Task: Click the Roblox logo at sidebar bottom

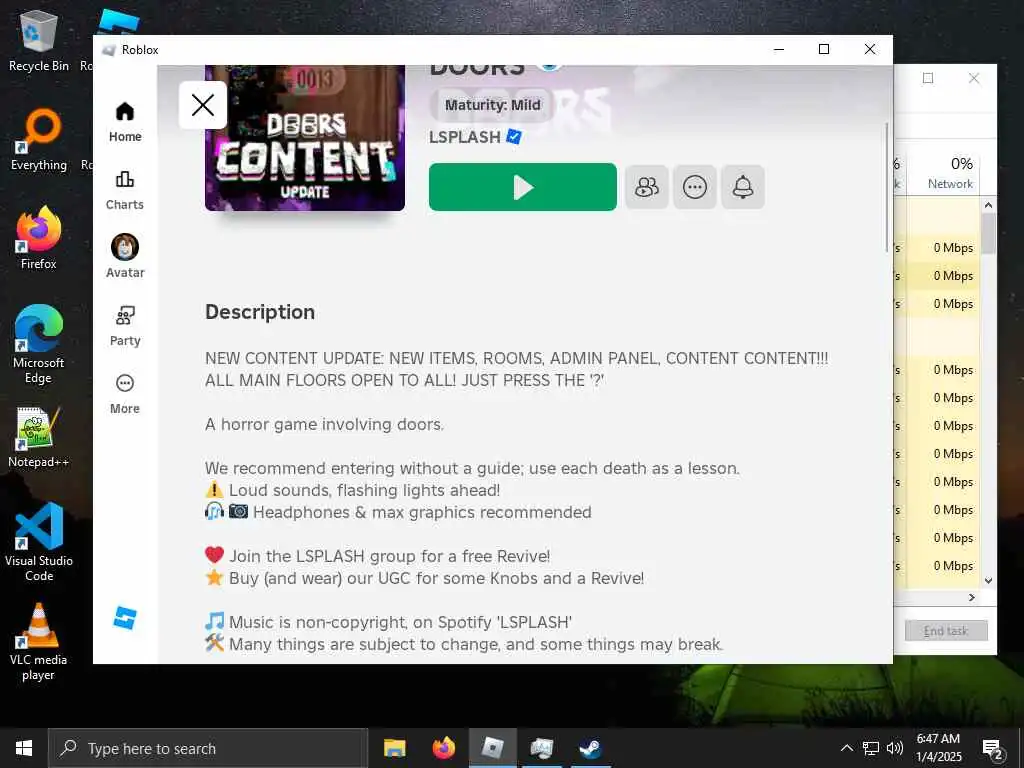Action: tap(125, 618)
